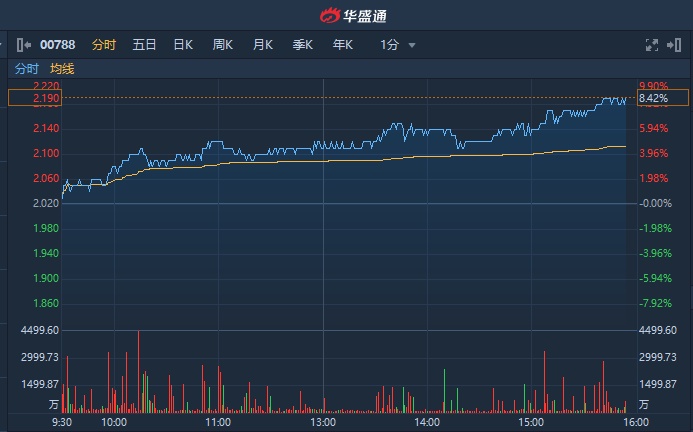The width and height of the screenshot is (693, 432).
Task: Click the 15:00 time axis marker
Action: pyautogui.click(x=531, y=423)
